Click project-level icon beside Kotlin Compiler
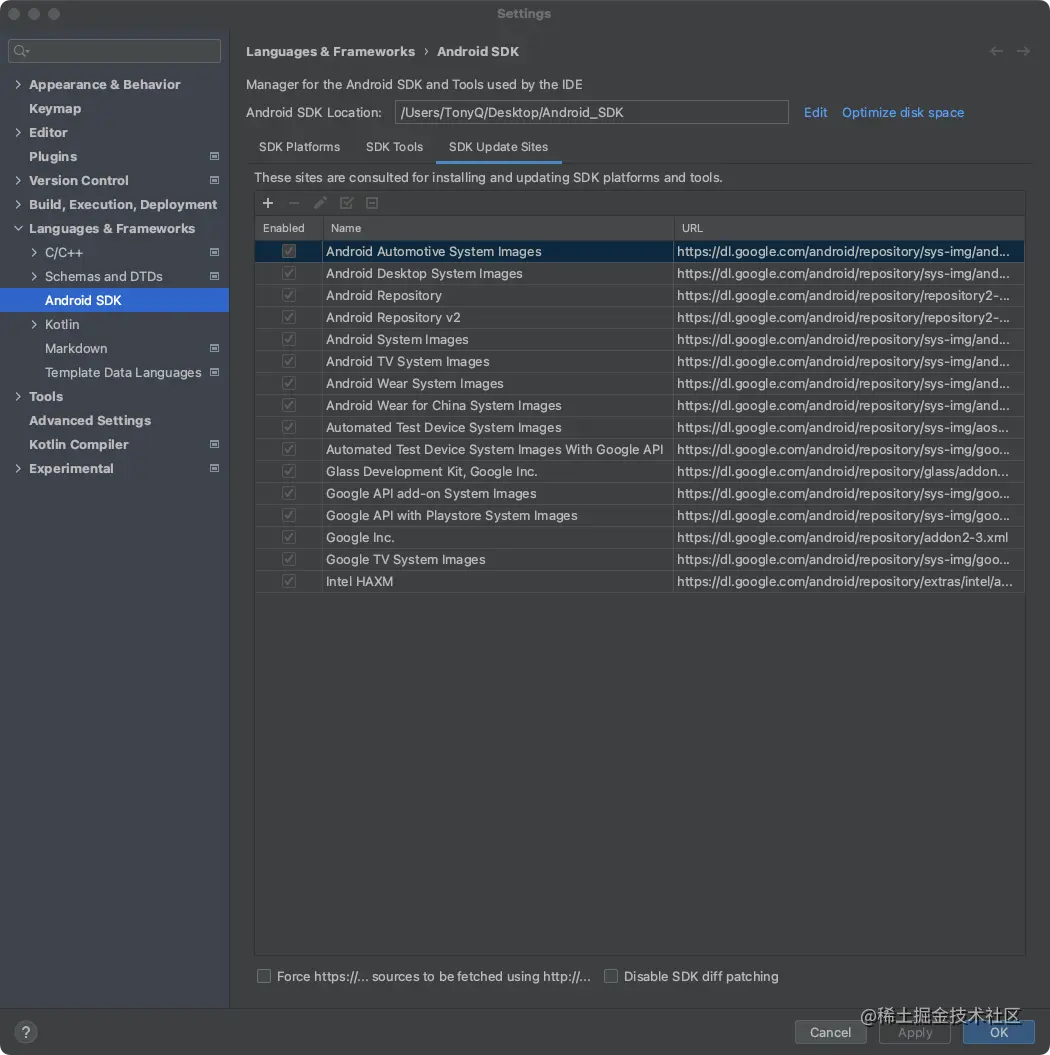The width and height of the screenshot is (1050, 1055). coord(215,444)
